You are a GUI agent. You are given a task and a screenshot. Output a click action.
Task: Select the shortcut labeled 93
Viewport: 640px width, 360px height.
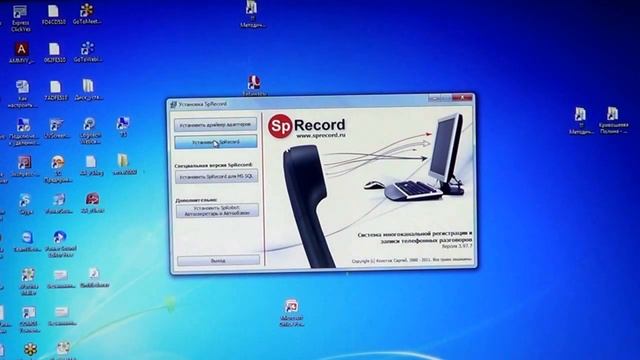(x=123, y=126)
